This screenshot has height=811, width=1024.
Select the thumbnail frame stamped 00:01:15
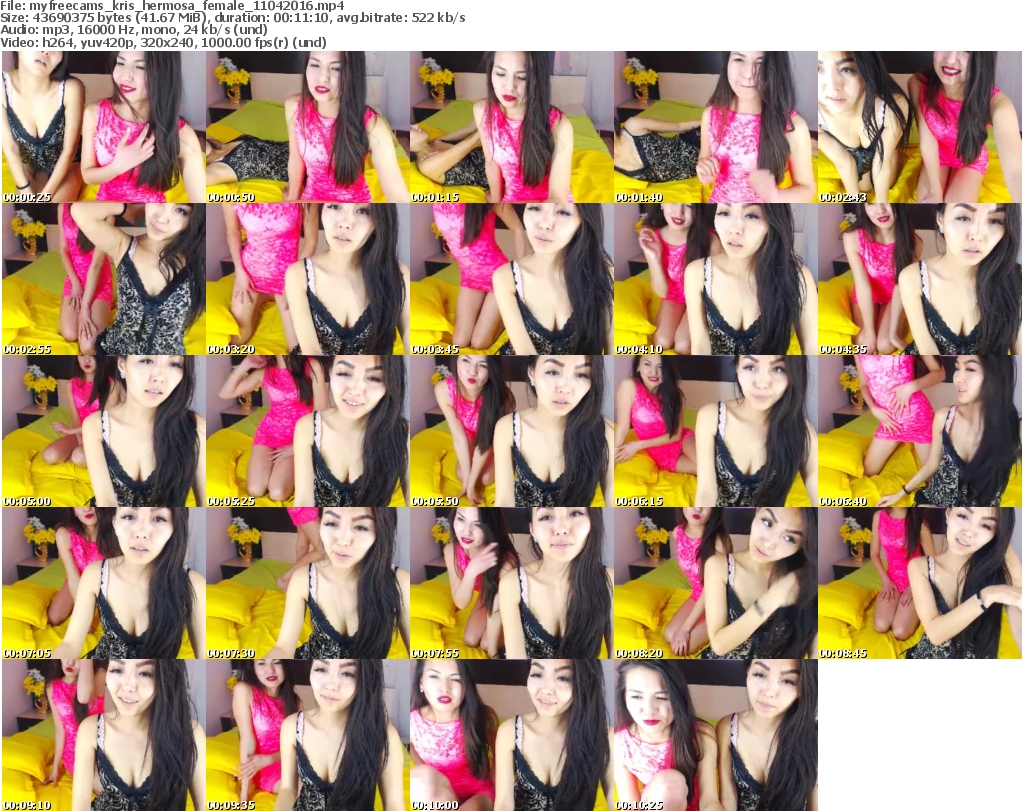click(x=511, y=127)
